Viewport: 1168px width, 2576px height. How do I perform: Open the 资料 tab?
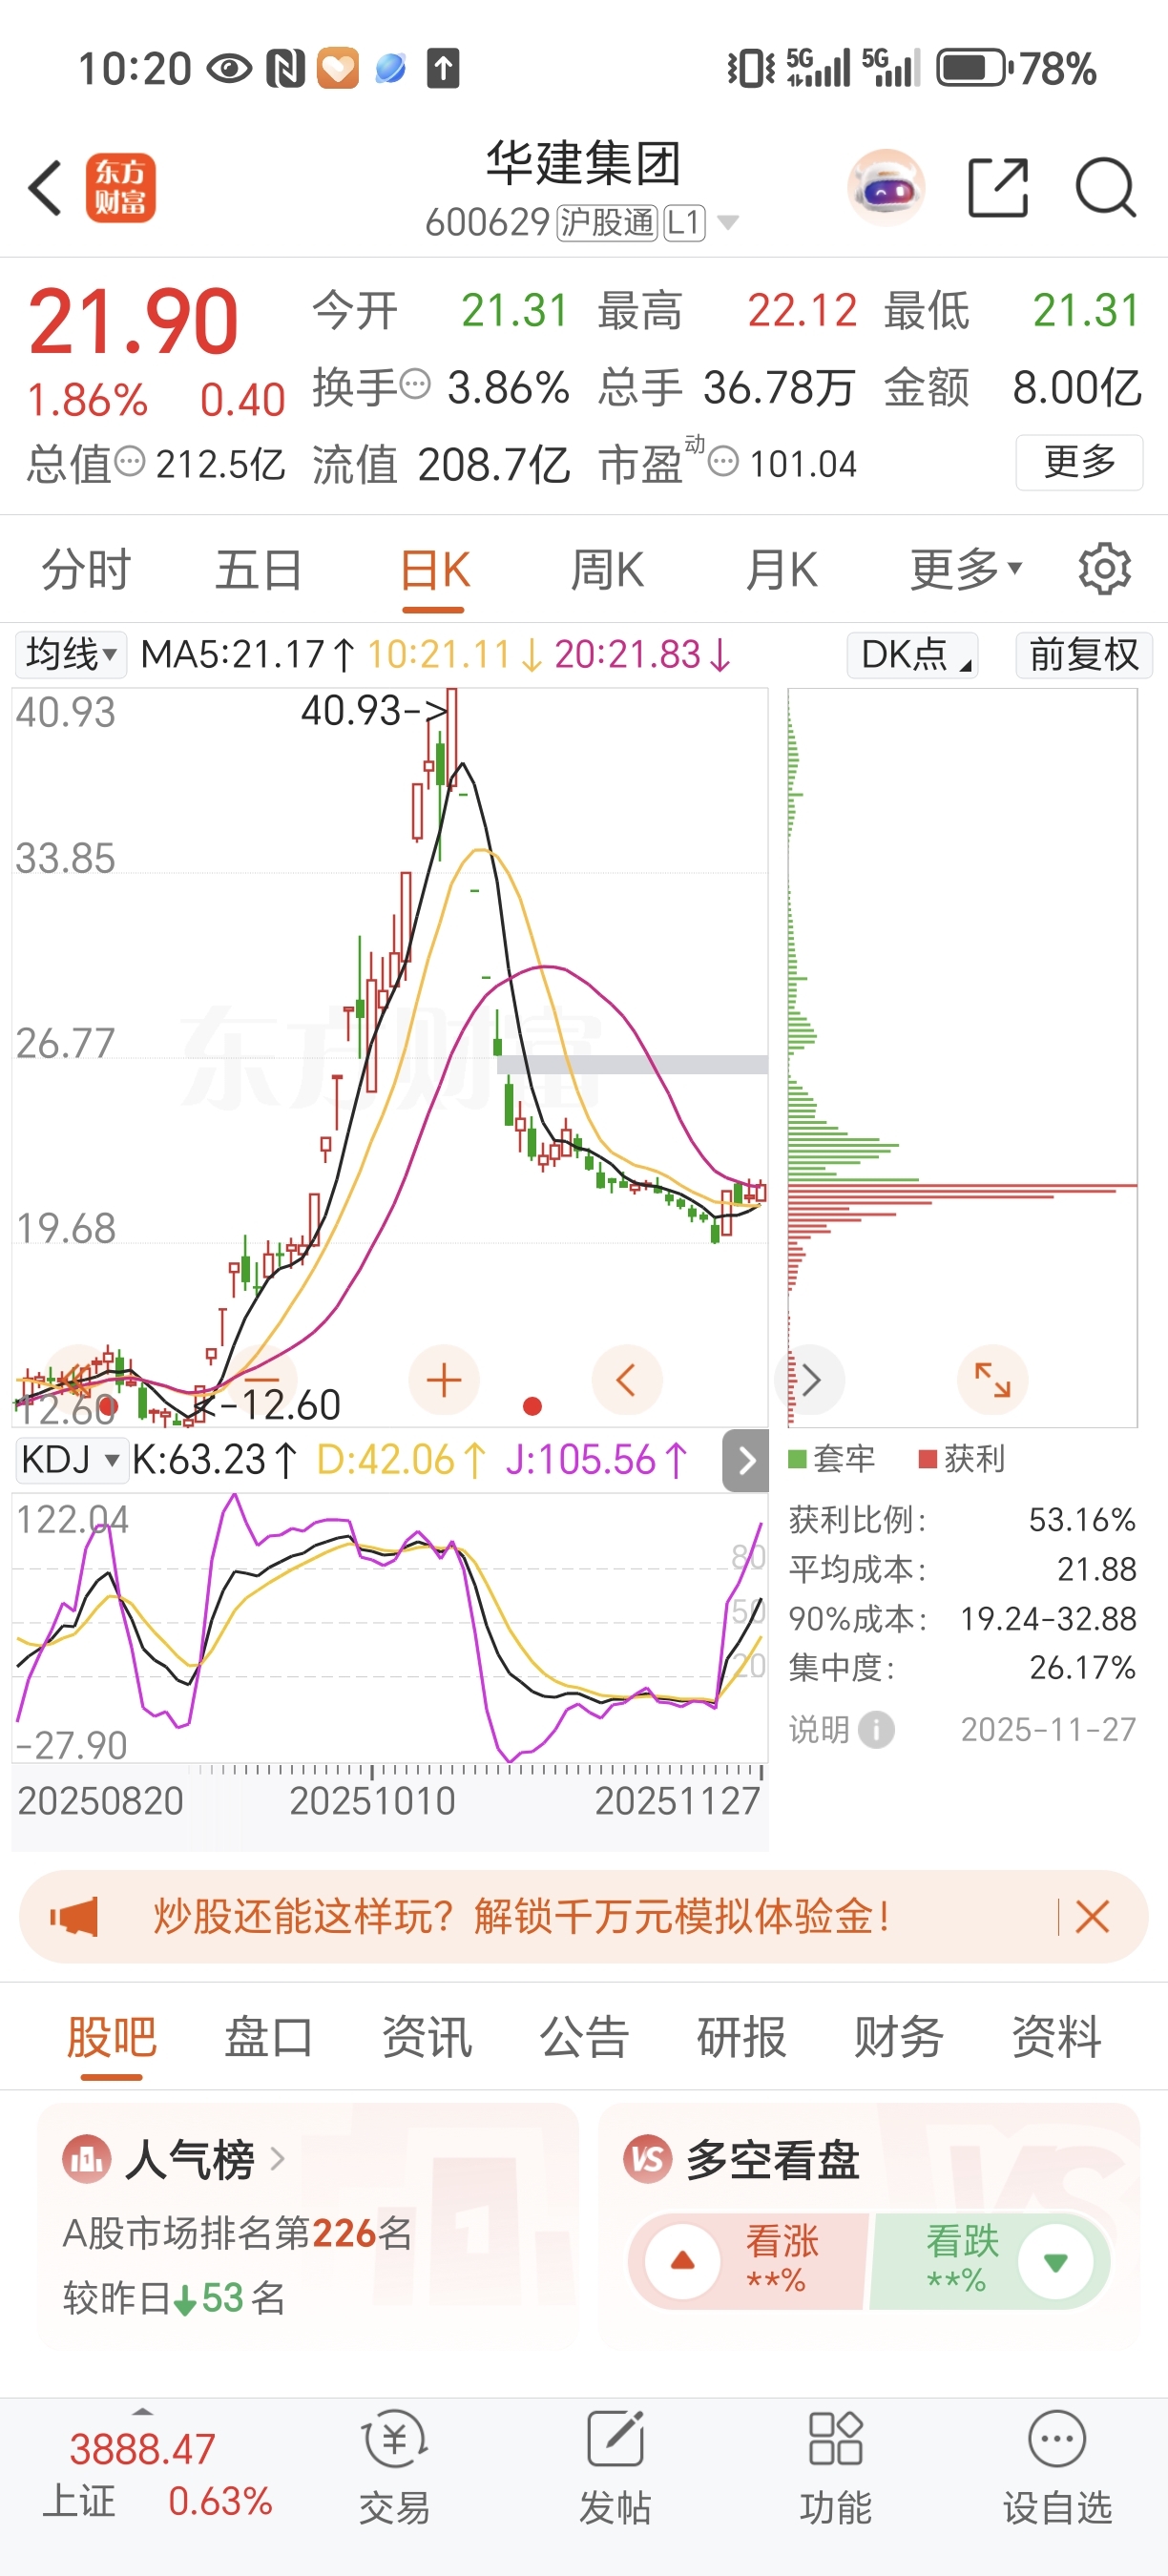click(1056, 2037)
